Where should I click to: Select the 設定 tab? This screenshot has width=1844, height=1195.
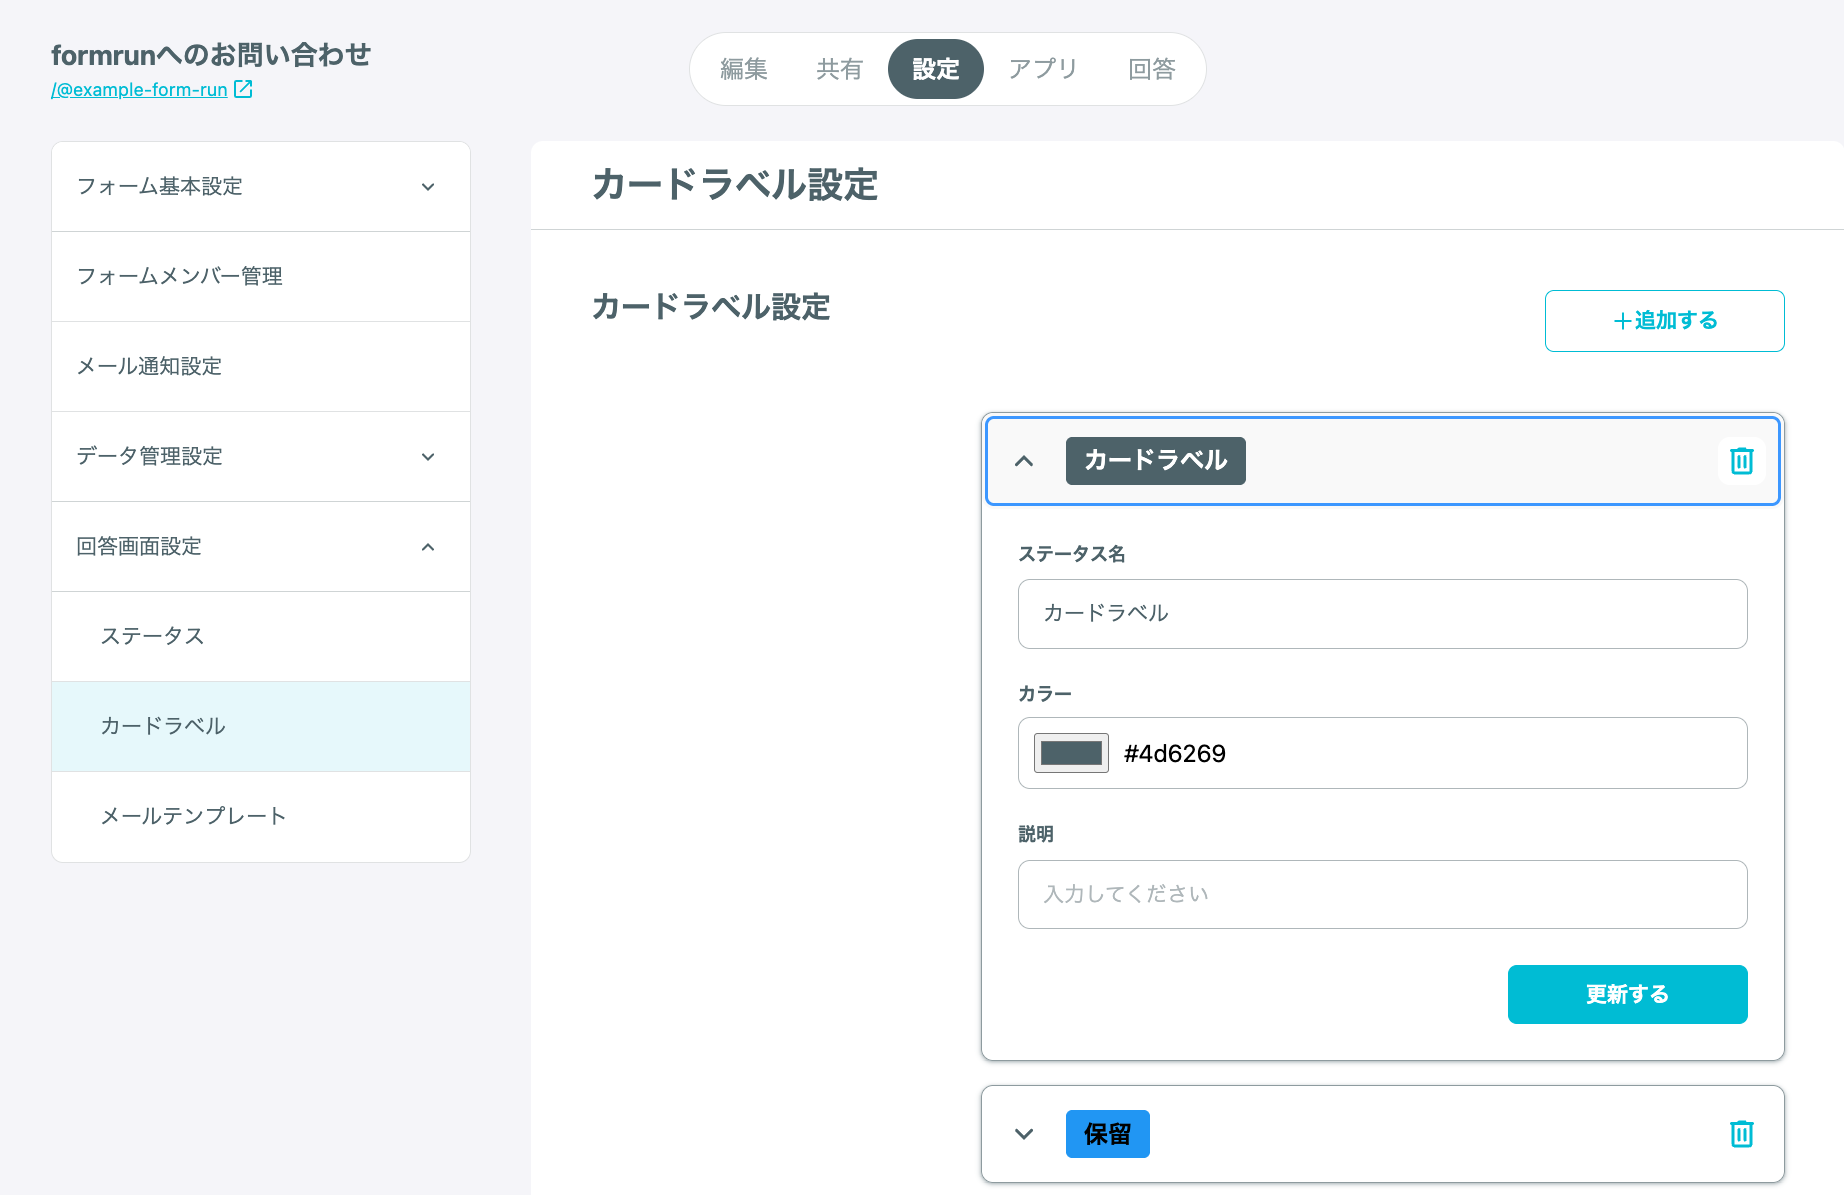click(936, 69)
